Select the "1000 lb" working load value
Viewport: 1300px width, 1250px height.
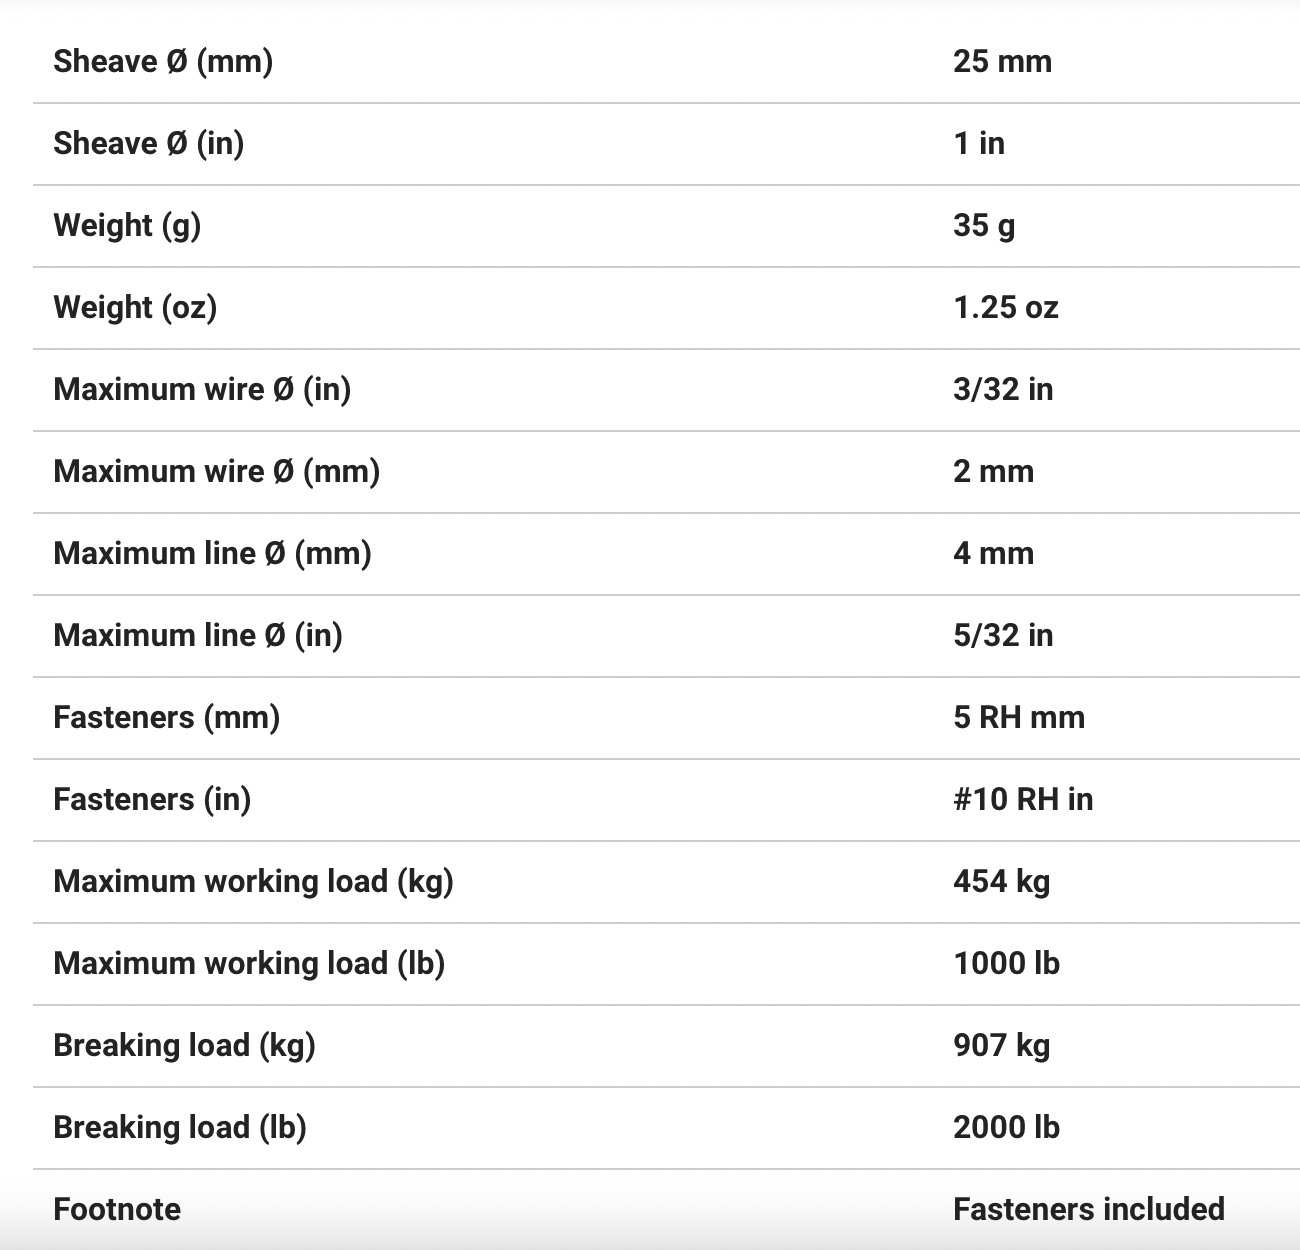(1006, 963)
